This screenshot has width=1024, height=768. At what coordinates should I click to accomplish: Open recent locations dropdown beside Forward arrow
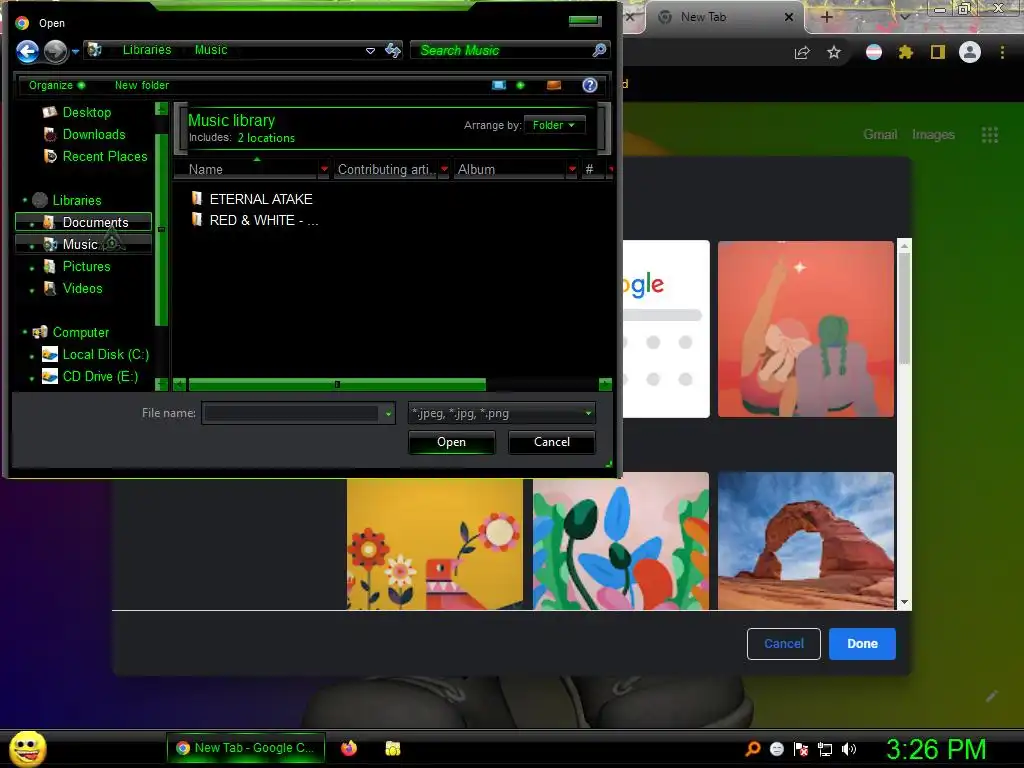pos(76,52)
